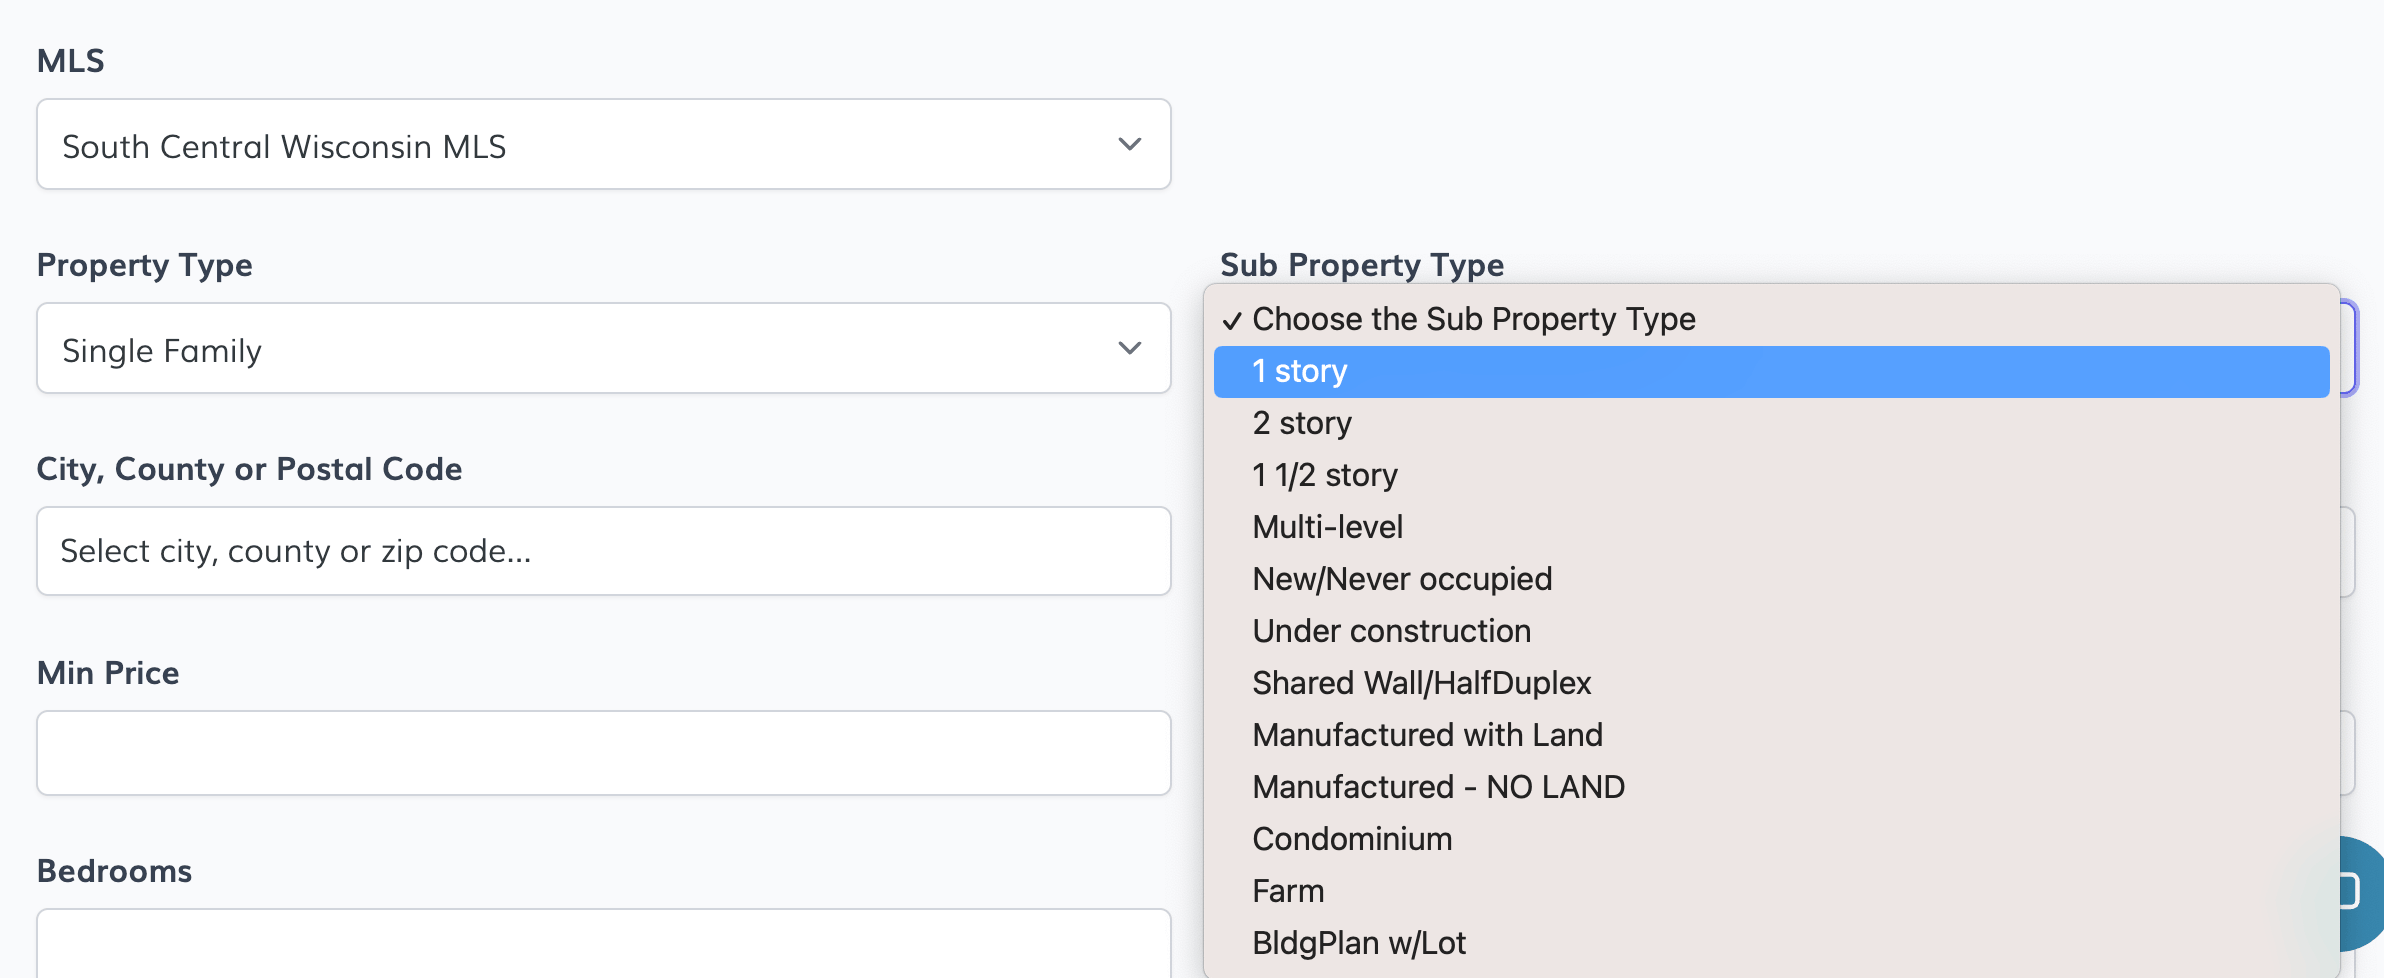Click the MLS chevron arrow
Viewport: 2384px width, 978px height.
(x=1130, y=145)
